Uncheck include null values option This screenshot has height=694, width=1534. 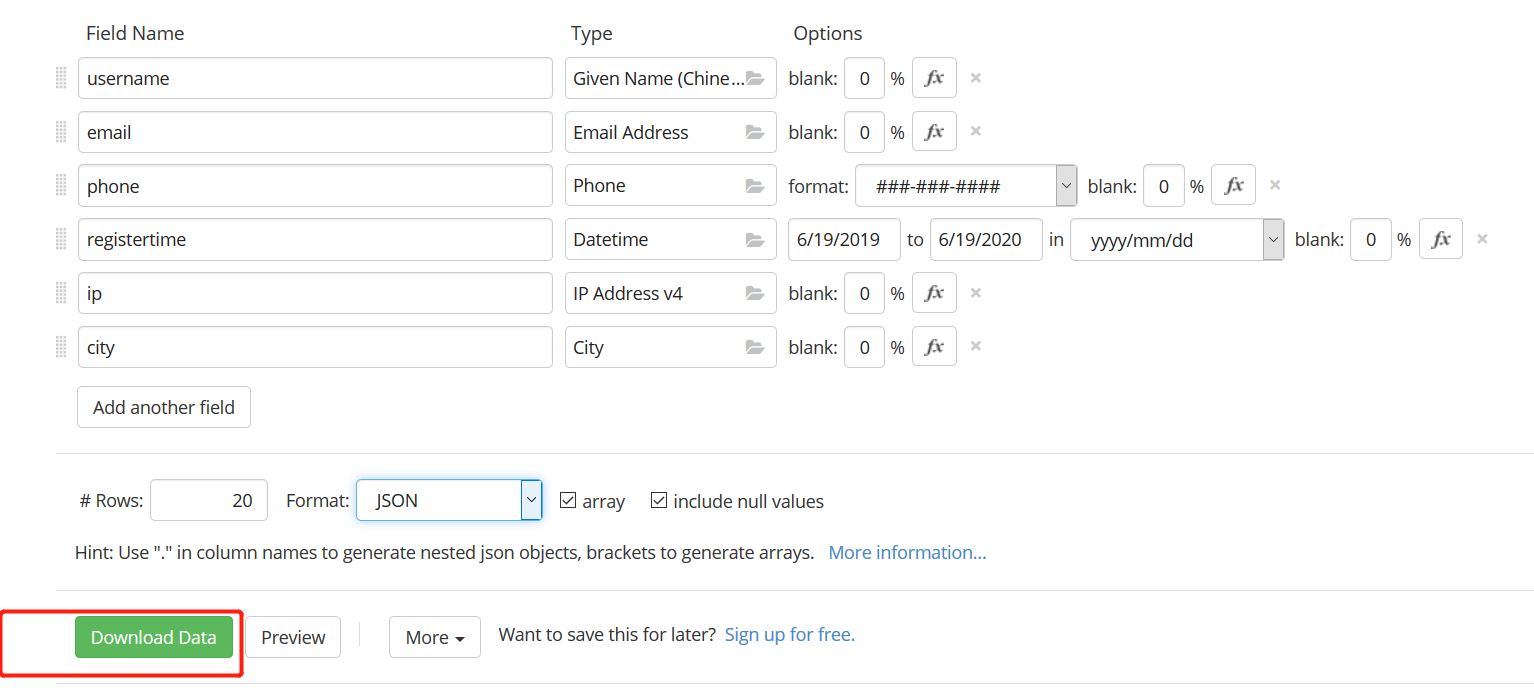659,501
